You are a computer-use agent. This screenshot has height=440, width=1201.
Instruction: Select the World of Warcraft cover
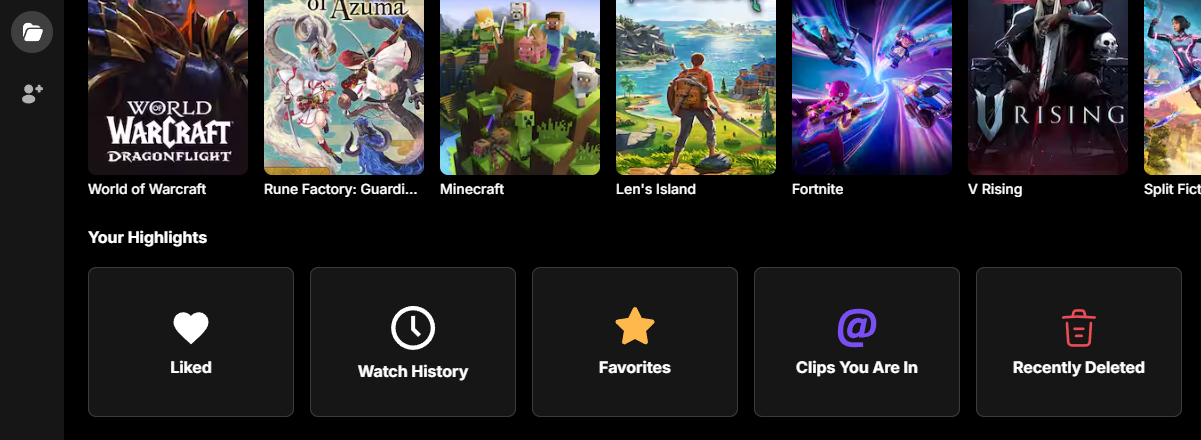168,87
